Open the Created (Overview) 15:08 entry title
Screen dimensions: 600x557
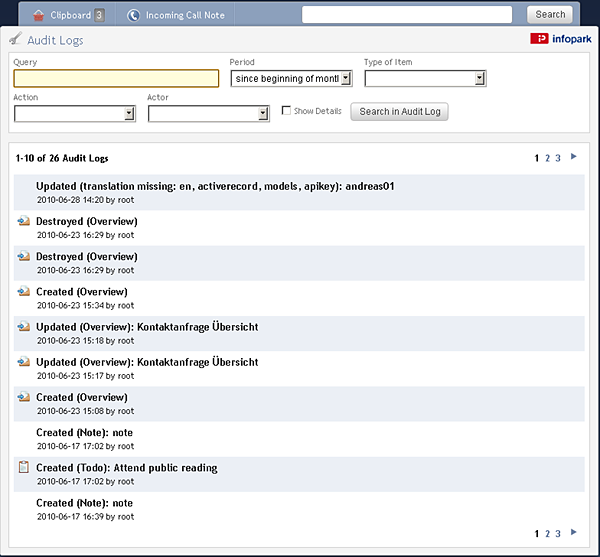[82, 397]
